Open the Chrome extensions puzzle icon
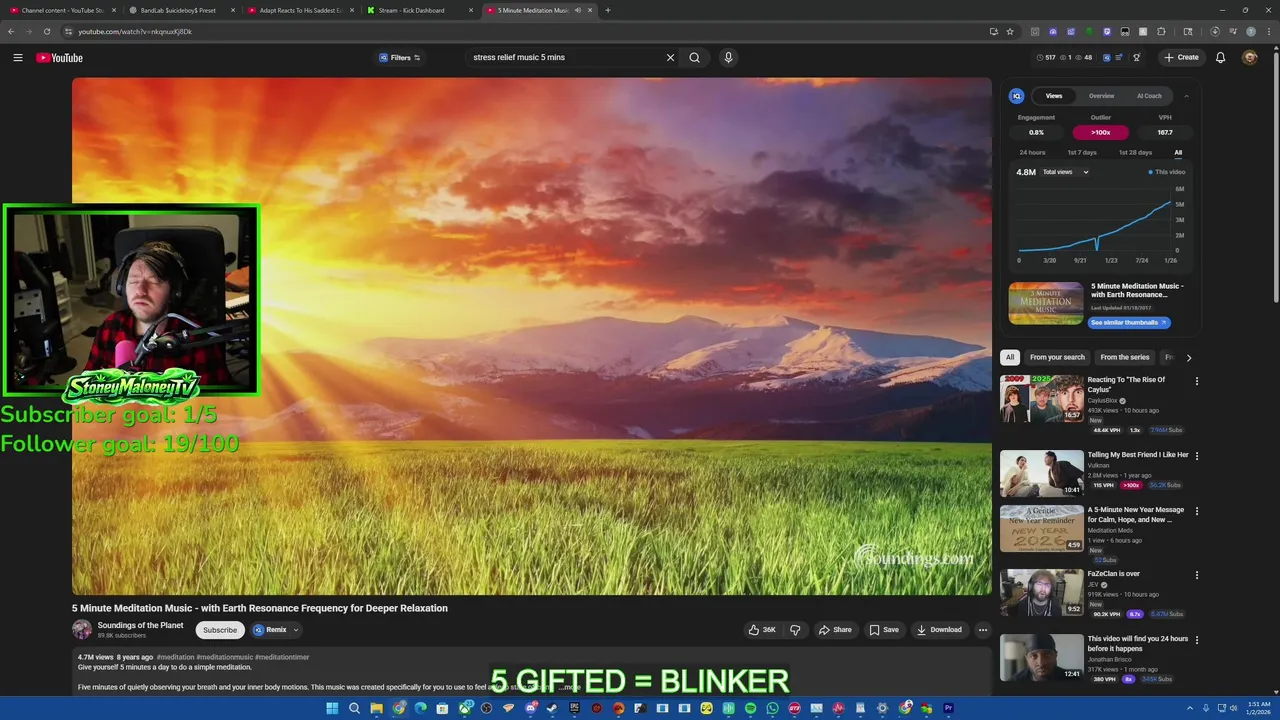1280x720 pixels. point(1161,31)
